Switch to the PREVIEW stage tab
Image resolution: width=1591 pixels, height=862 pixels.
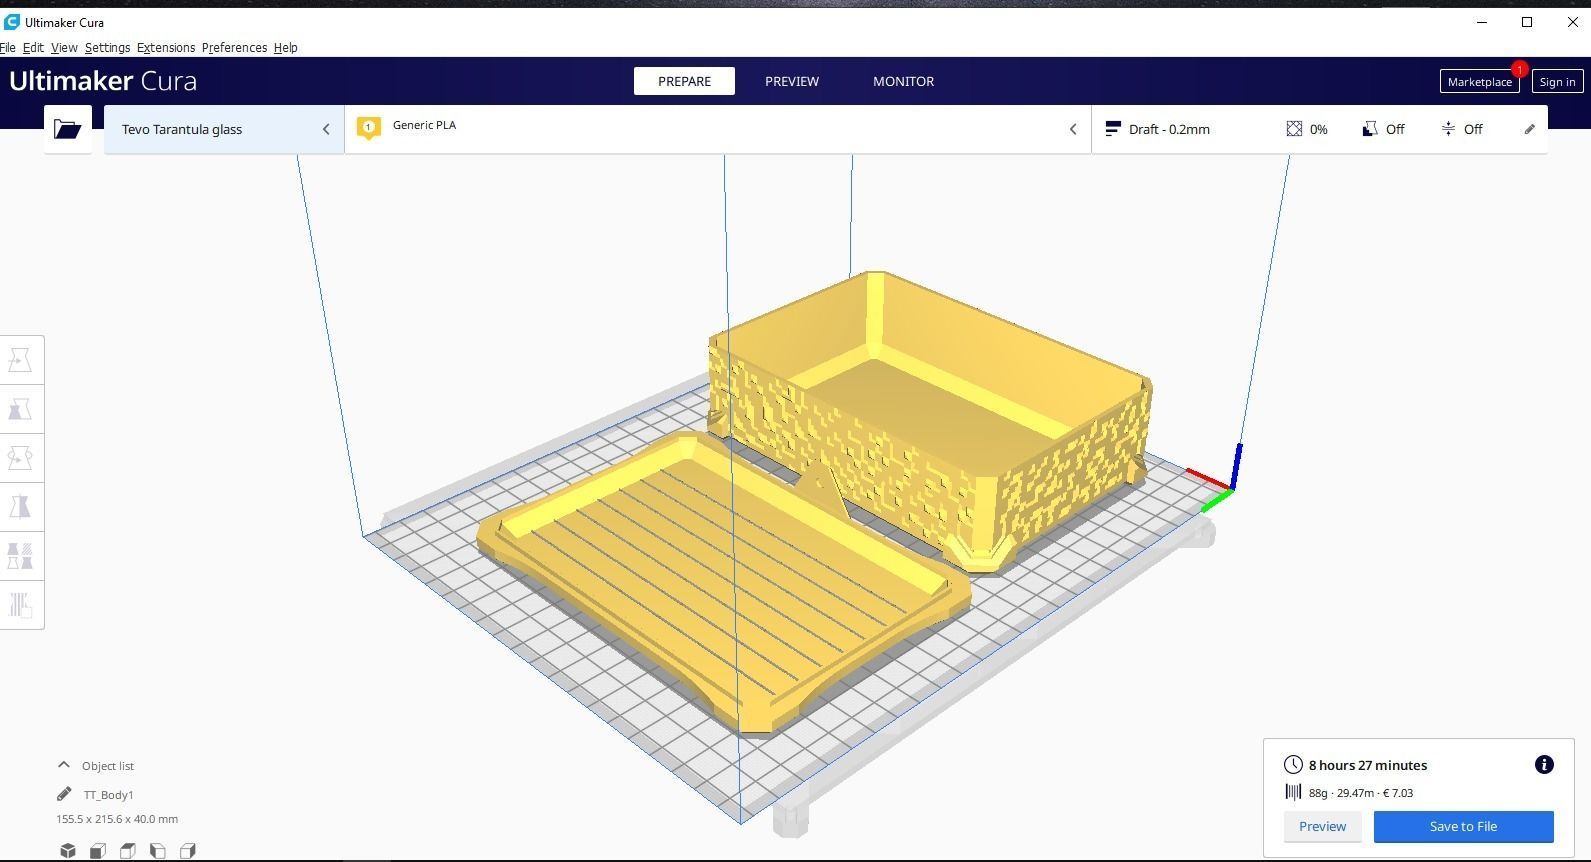coord(792,81)
